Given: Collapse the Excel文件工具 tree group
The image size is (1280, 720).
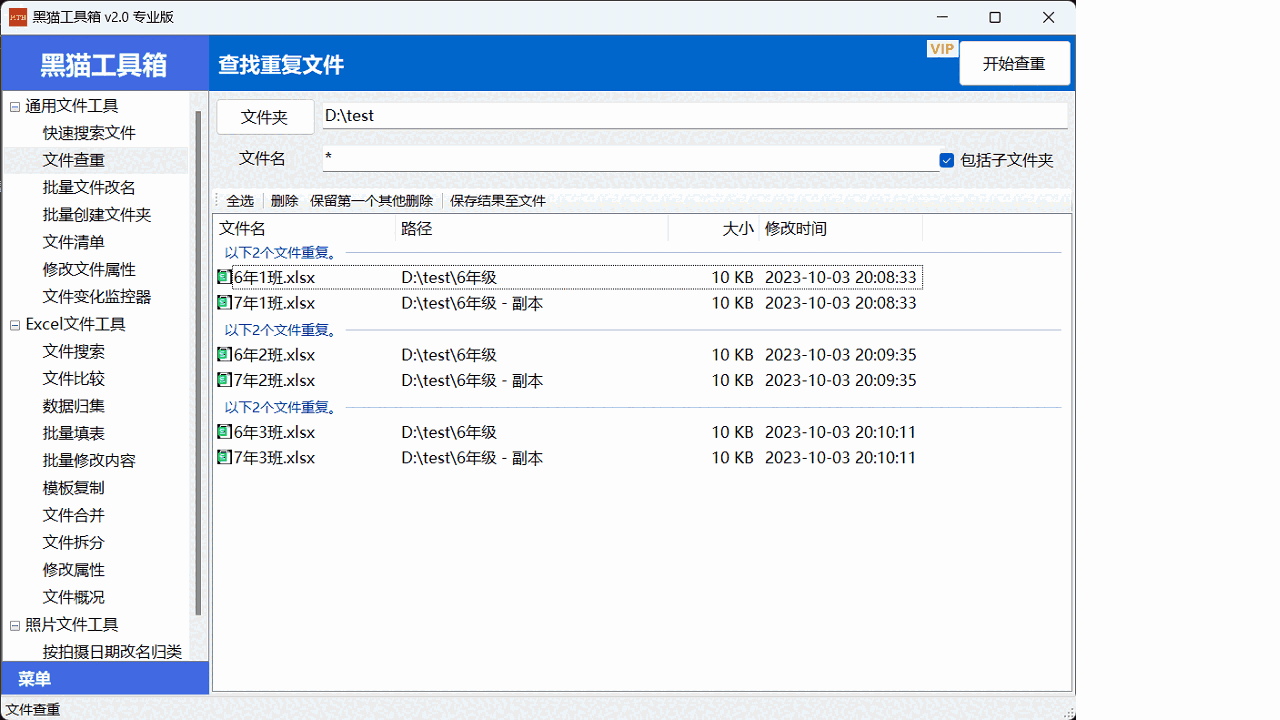Looking at the screenshot, I should [15, 325].
